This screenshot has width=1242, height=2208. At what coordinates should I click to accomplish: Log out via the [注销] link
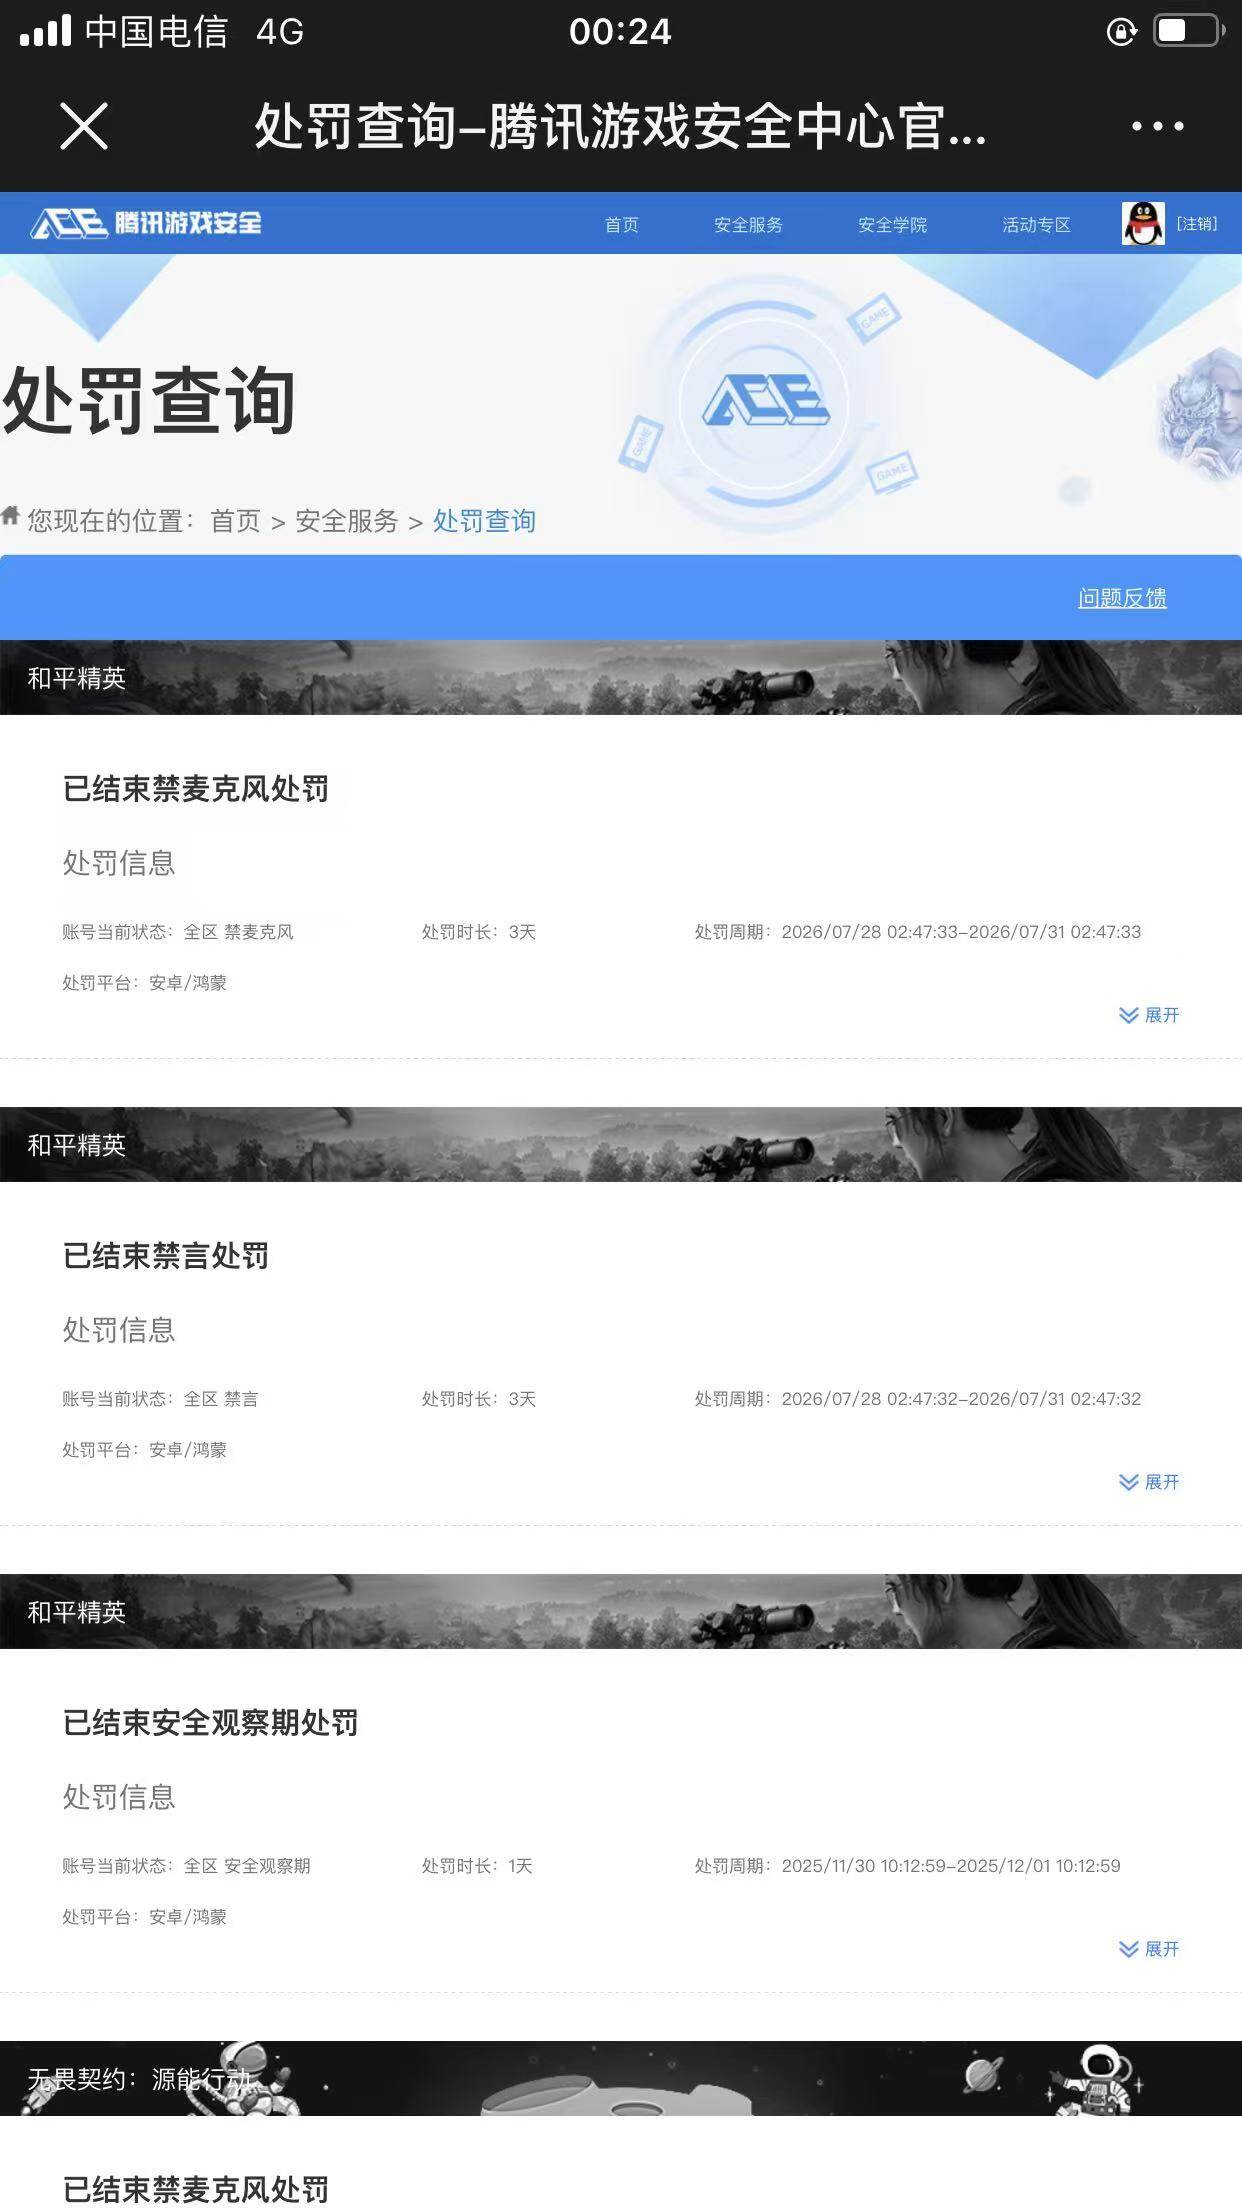(x=1197, y=223)
